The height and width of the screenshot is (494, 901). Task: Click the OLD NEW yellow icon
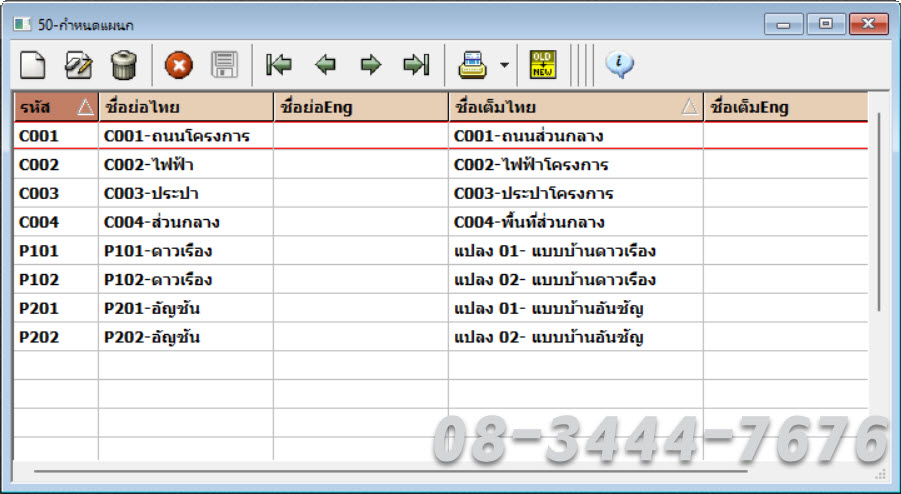tap(542, 64)
